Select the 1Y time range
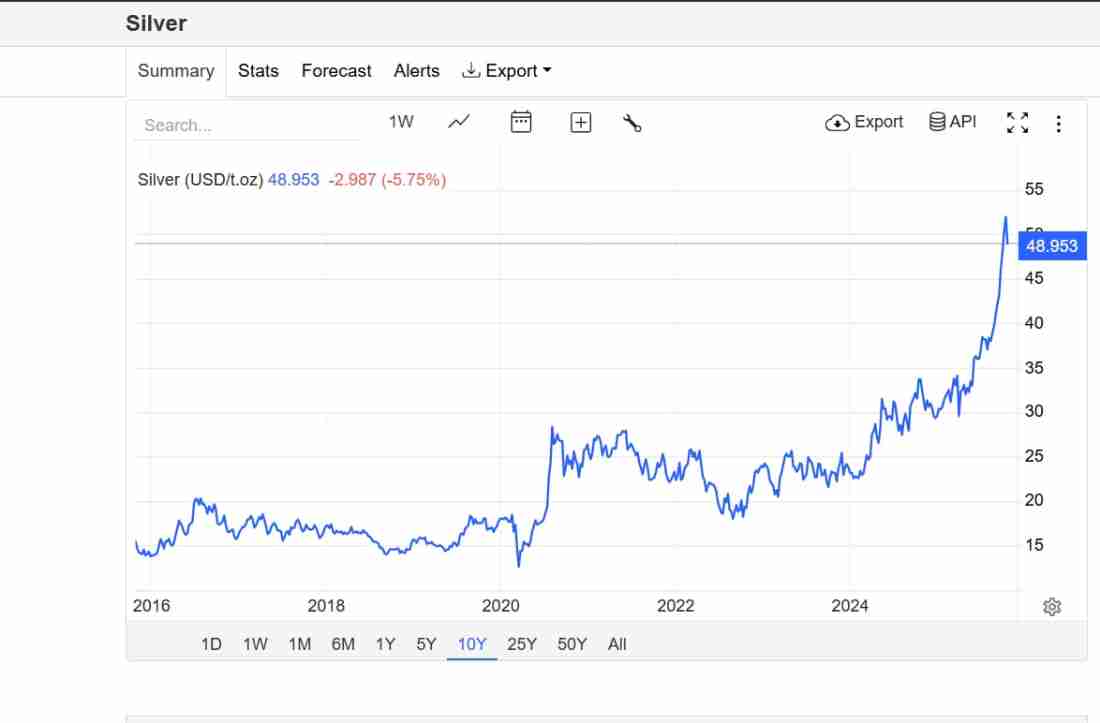This screenshot has width=1100, height=723. click(x=385, y=644)
